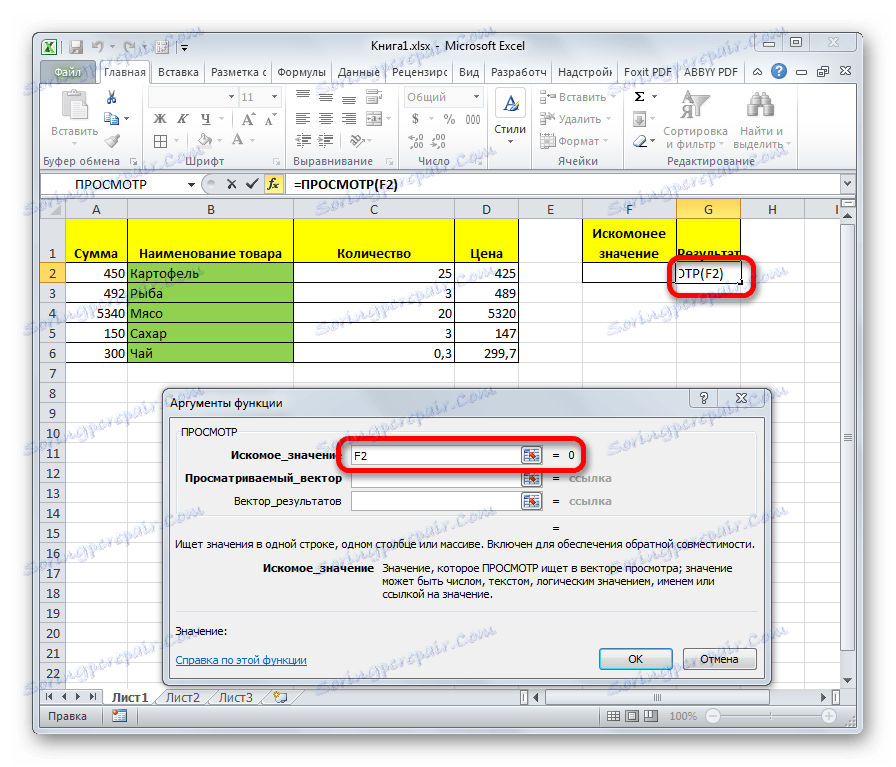Click the Insert new worksheet tab icon

tap(280, 698)
